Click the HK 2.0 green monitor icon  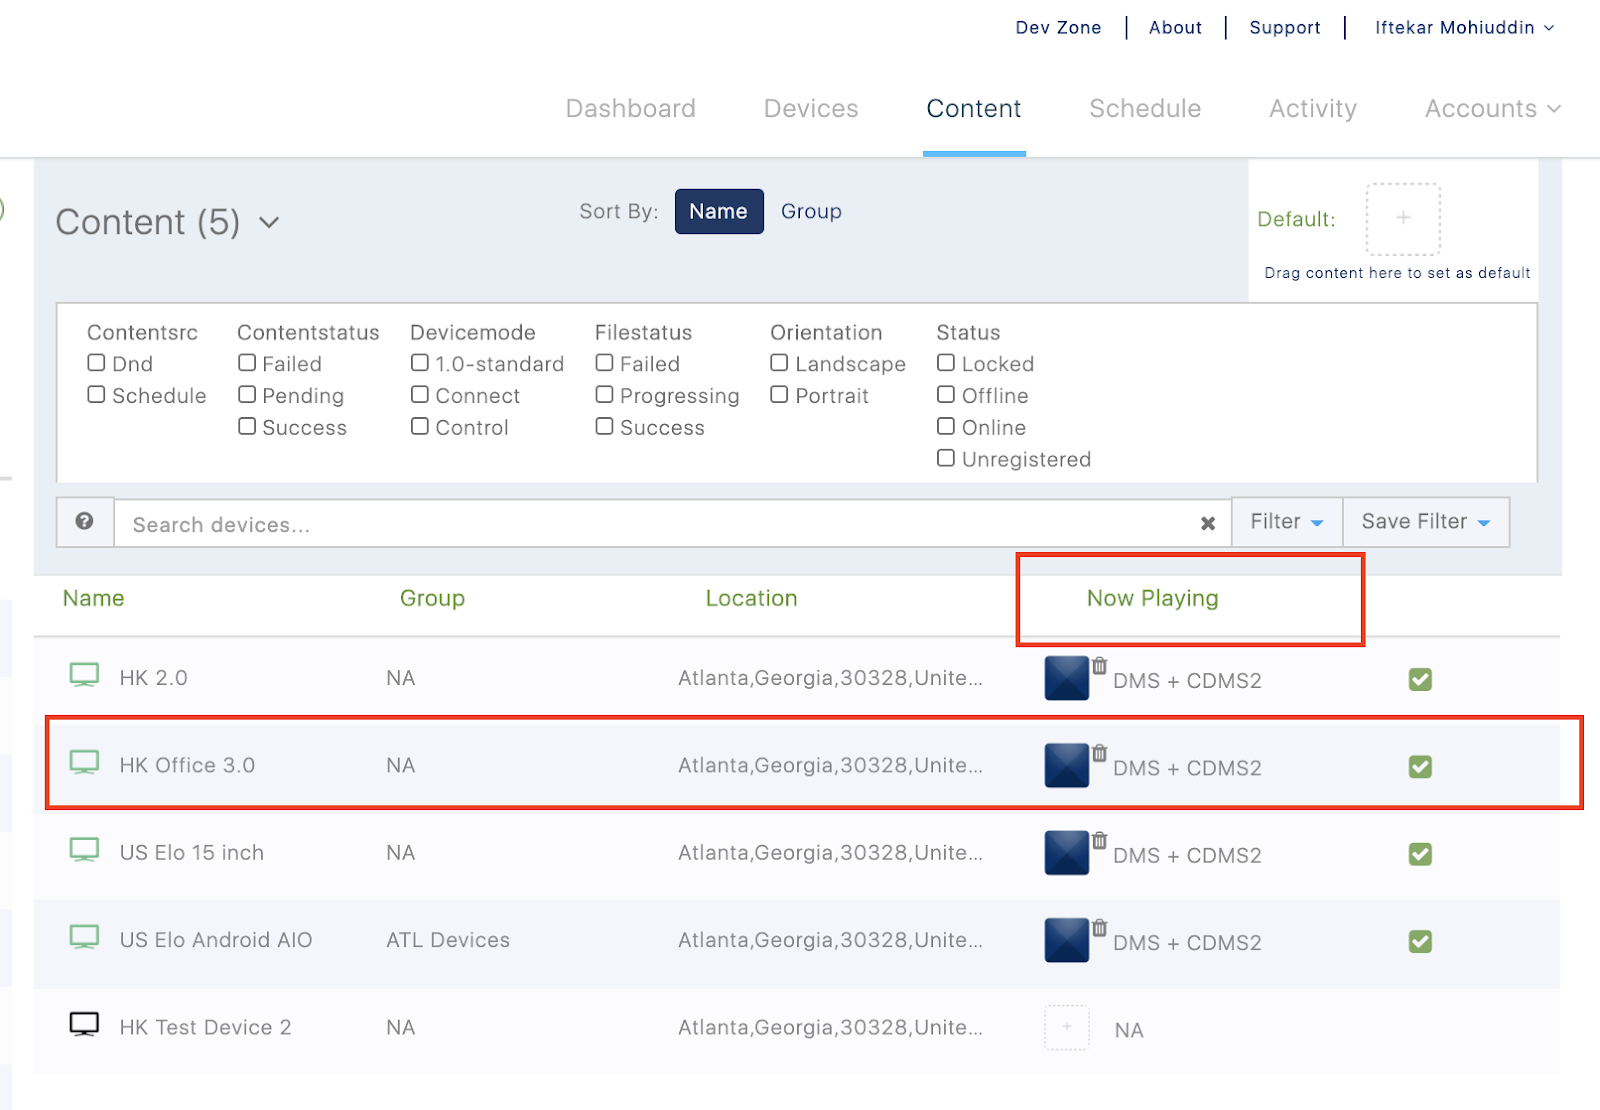point(84,676)
